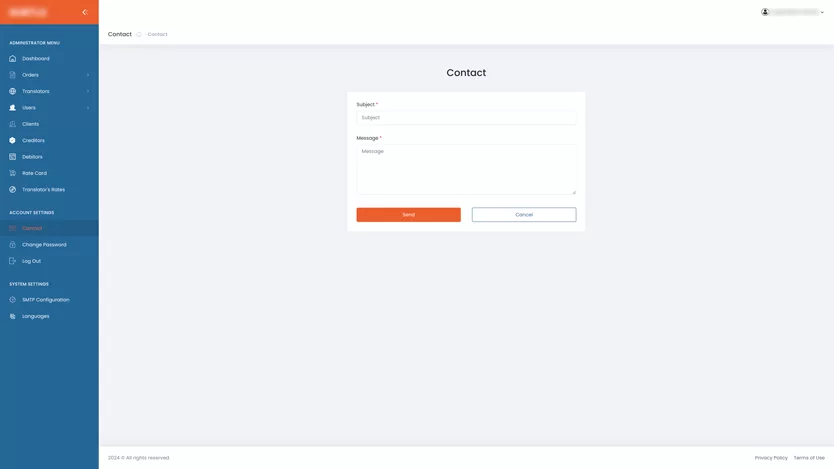This screenshot has height=469, width=834.
Task: Open Dashboard via its home icon
Action: [13, 58]
